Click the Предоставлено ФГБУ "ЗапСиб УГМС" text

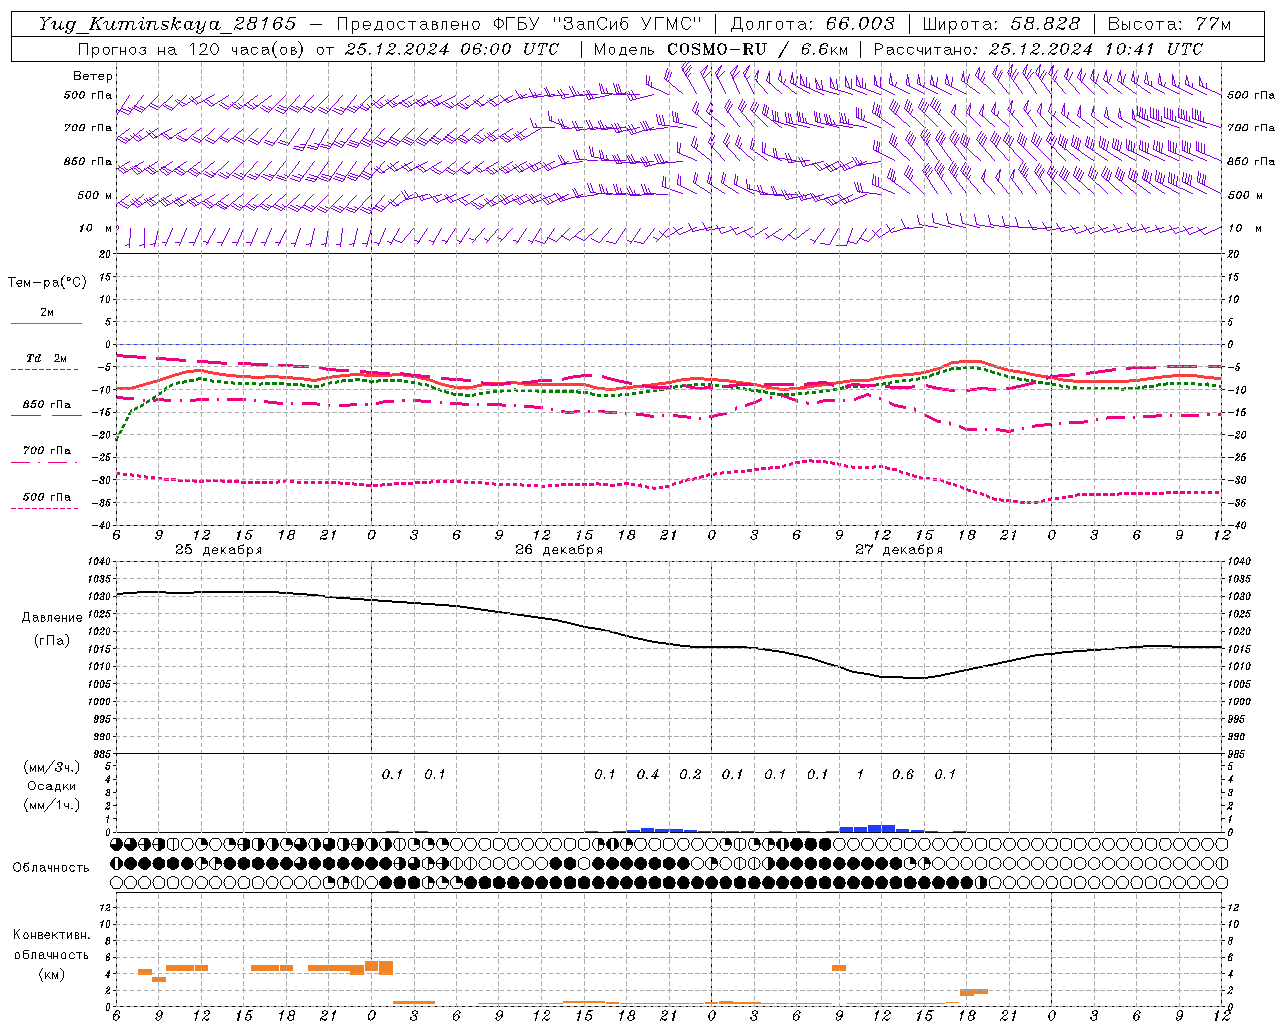tap(519, 24)
